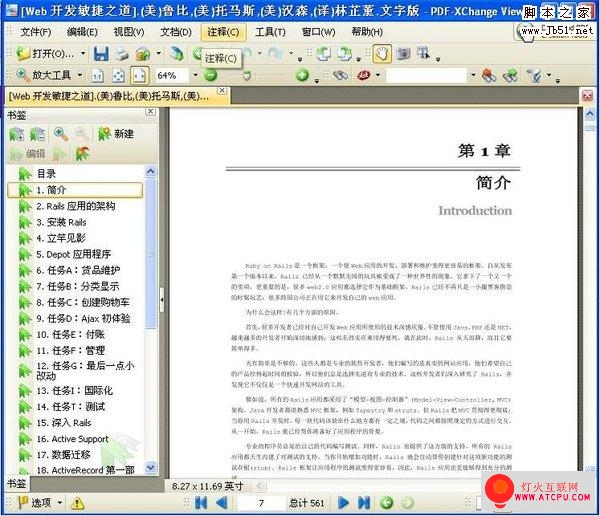Click bookmarks list scroll up arrow
This screenshot has width=600, height=516.
click(x=151, y=171)
